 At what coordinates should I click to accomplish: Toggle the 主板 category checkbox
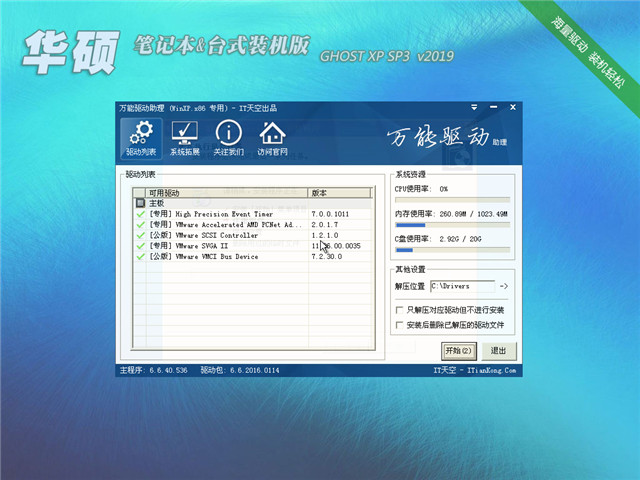[140, 203]
